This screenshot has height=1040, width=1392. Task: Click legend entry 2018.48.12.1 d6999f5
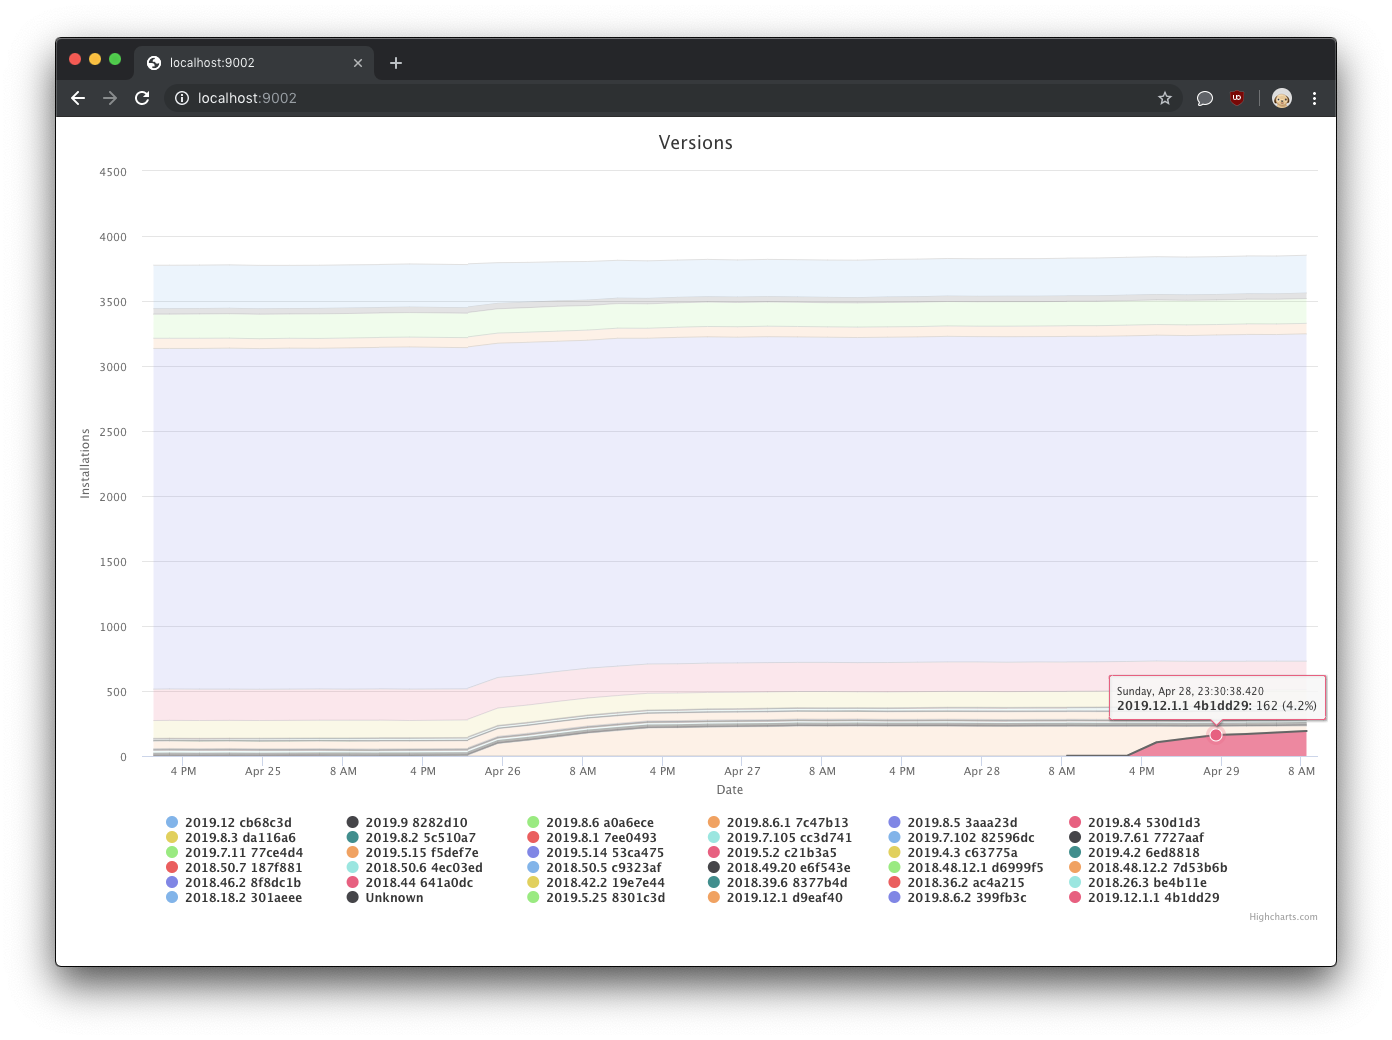point(966,868)
